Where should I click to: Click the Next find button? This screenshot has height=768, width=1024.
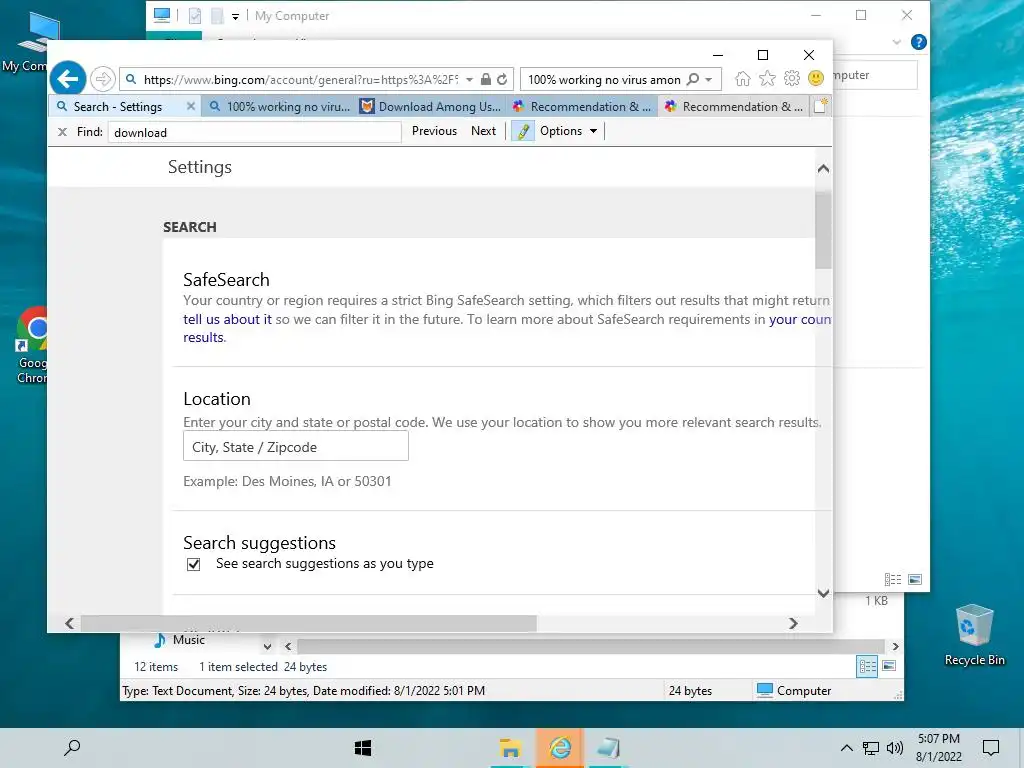point(483,131)
